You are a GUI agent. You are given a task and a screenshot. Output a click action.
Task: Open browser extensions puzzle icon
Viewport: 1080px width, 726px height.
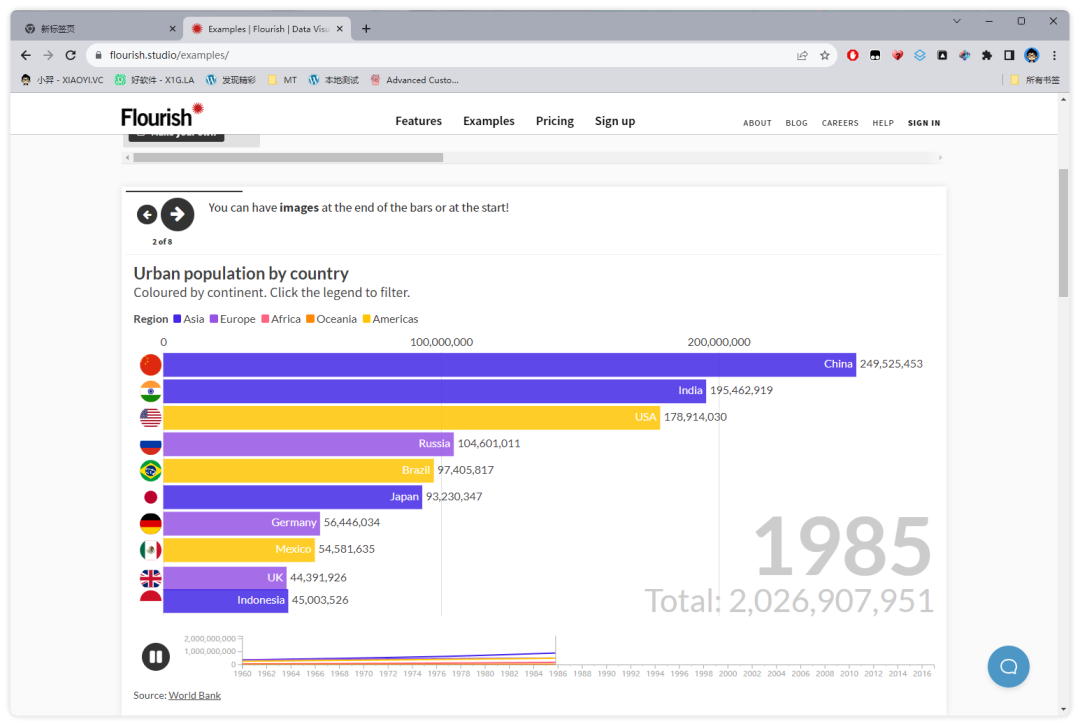[x=987, y=56]
